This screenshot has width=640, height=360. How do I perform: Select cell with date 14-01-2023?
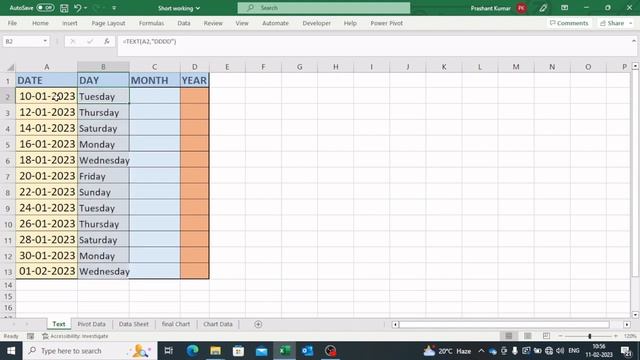(47, 128)
